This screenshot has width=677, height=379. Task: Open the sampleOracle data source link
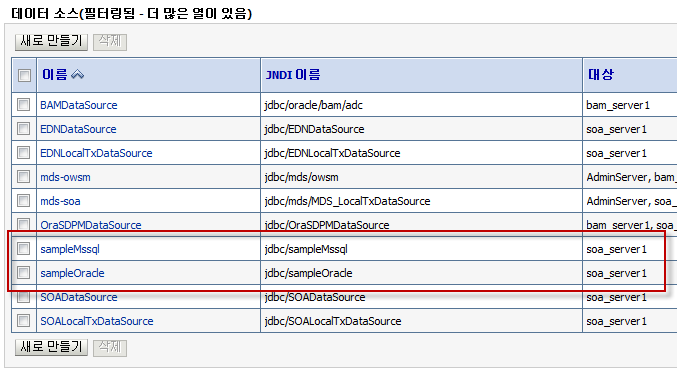click(x=72, y=273)
